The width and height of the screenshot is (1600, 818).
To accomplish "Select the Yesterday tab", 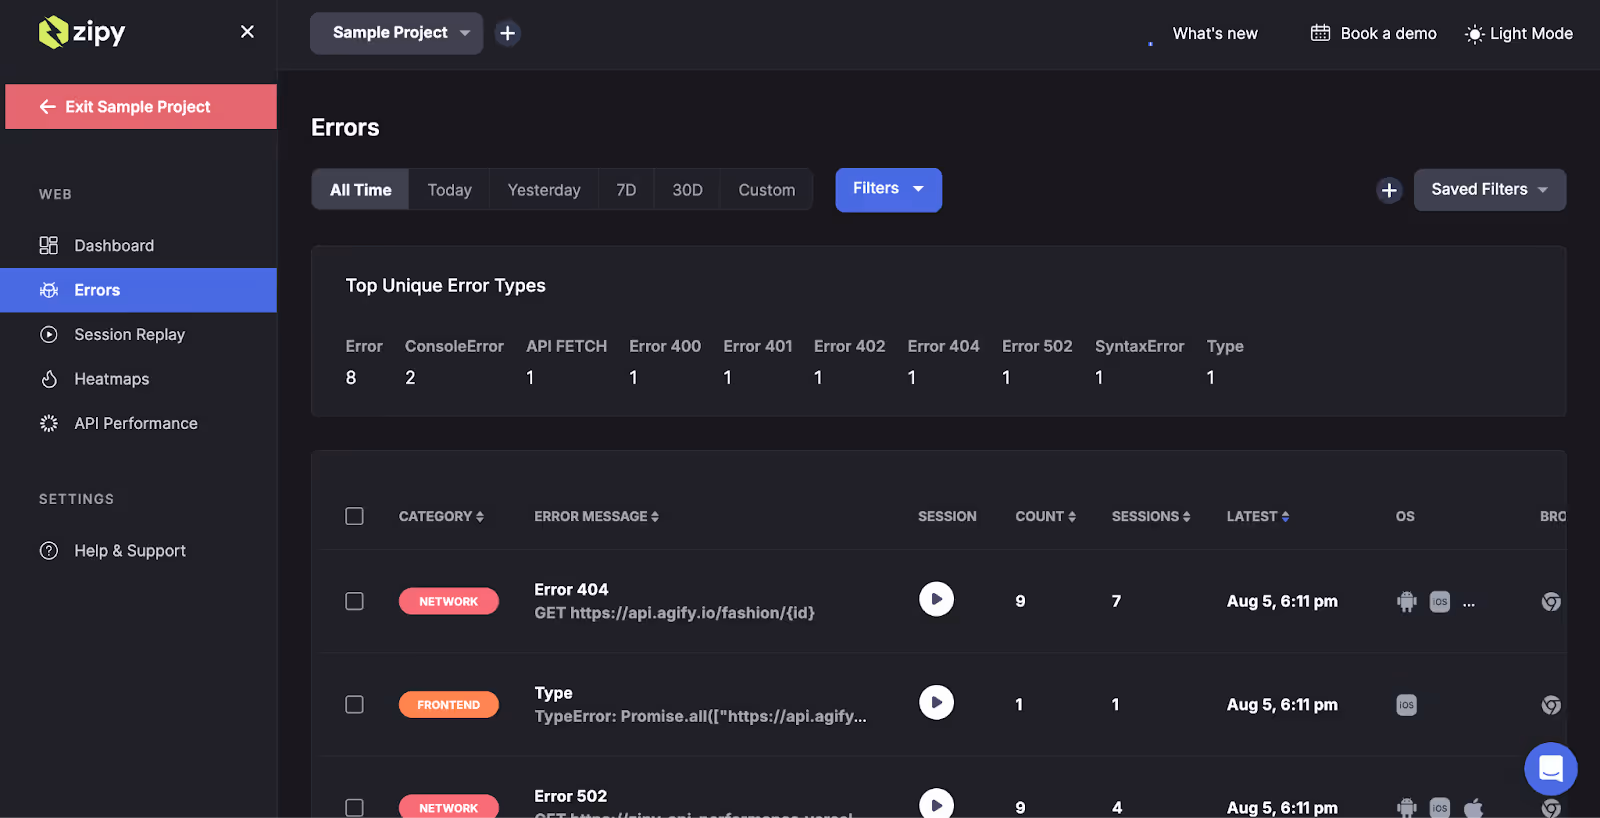I will pyautogui.click(x=544, y=190).
